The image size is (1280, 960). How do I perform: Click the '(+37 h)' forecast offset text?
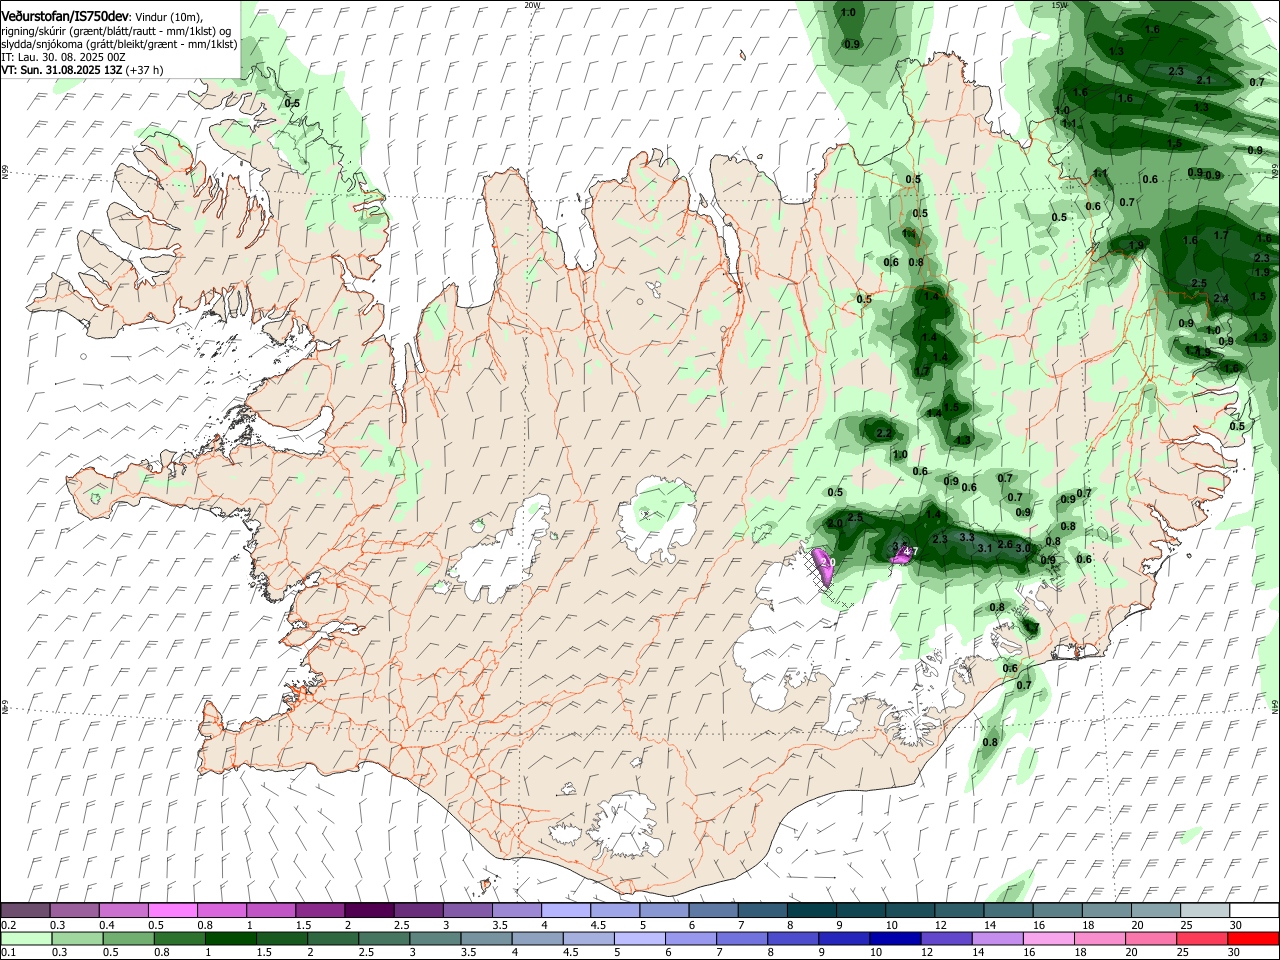(145, 70)
